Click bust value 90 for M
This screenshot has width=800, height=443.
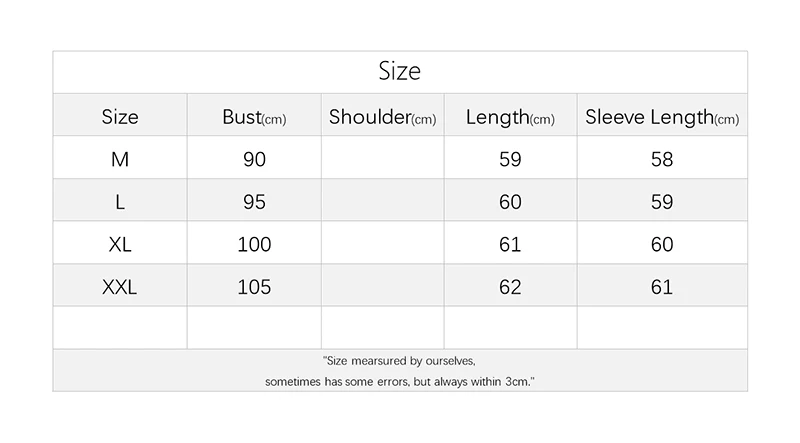pyautogui.click(x=254, y=159)
